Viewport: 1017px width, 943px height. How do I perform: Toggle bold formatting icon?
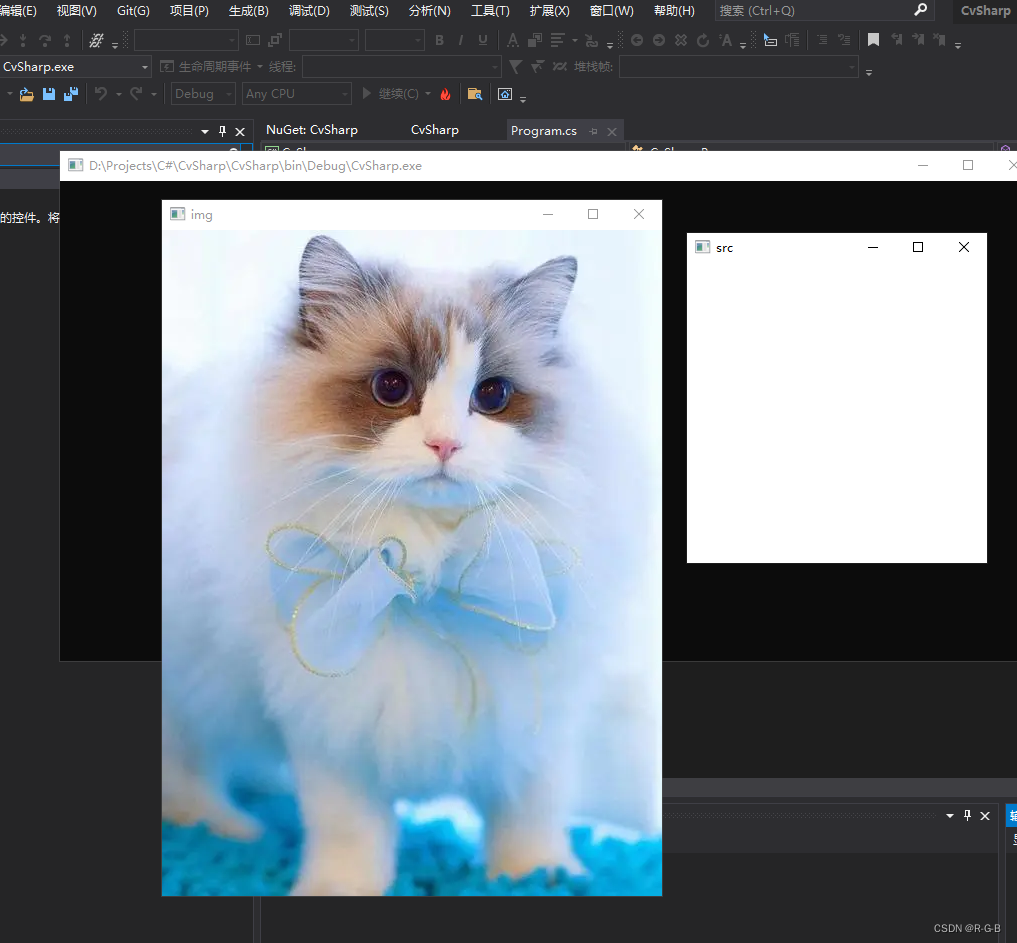click(440, 40)
